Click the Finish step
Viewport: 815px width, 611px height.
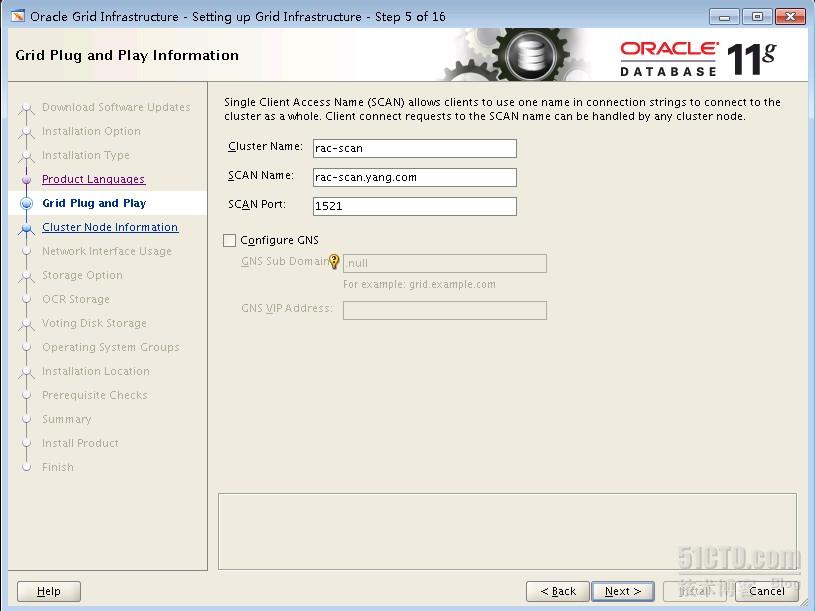(x=58, y=467)
